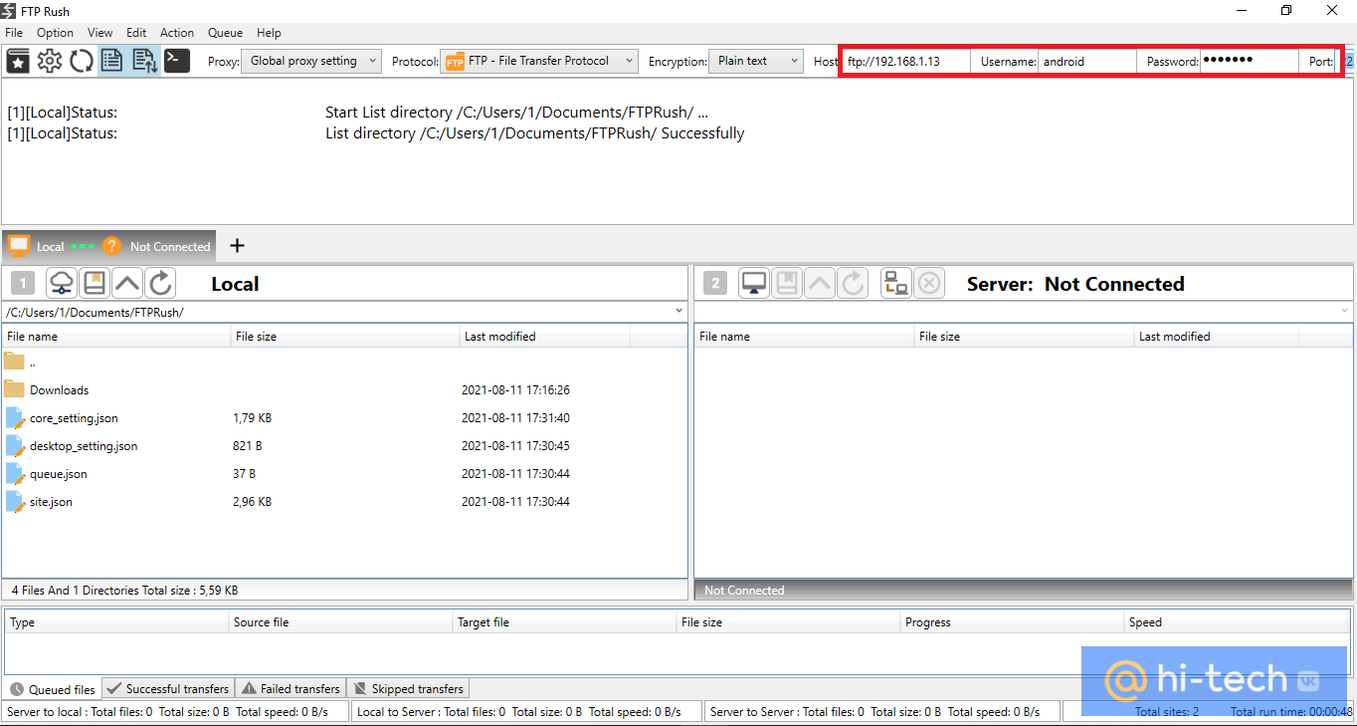This screenshot has height=726, width=1357.
Task: Expand the Proxy setting dropdown
Action: pyautogui.click(x=312, y=61)
